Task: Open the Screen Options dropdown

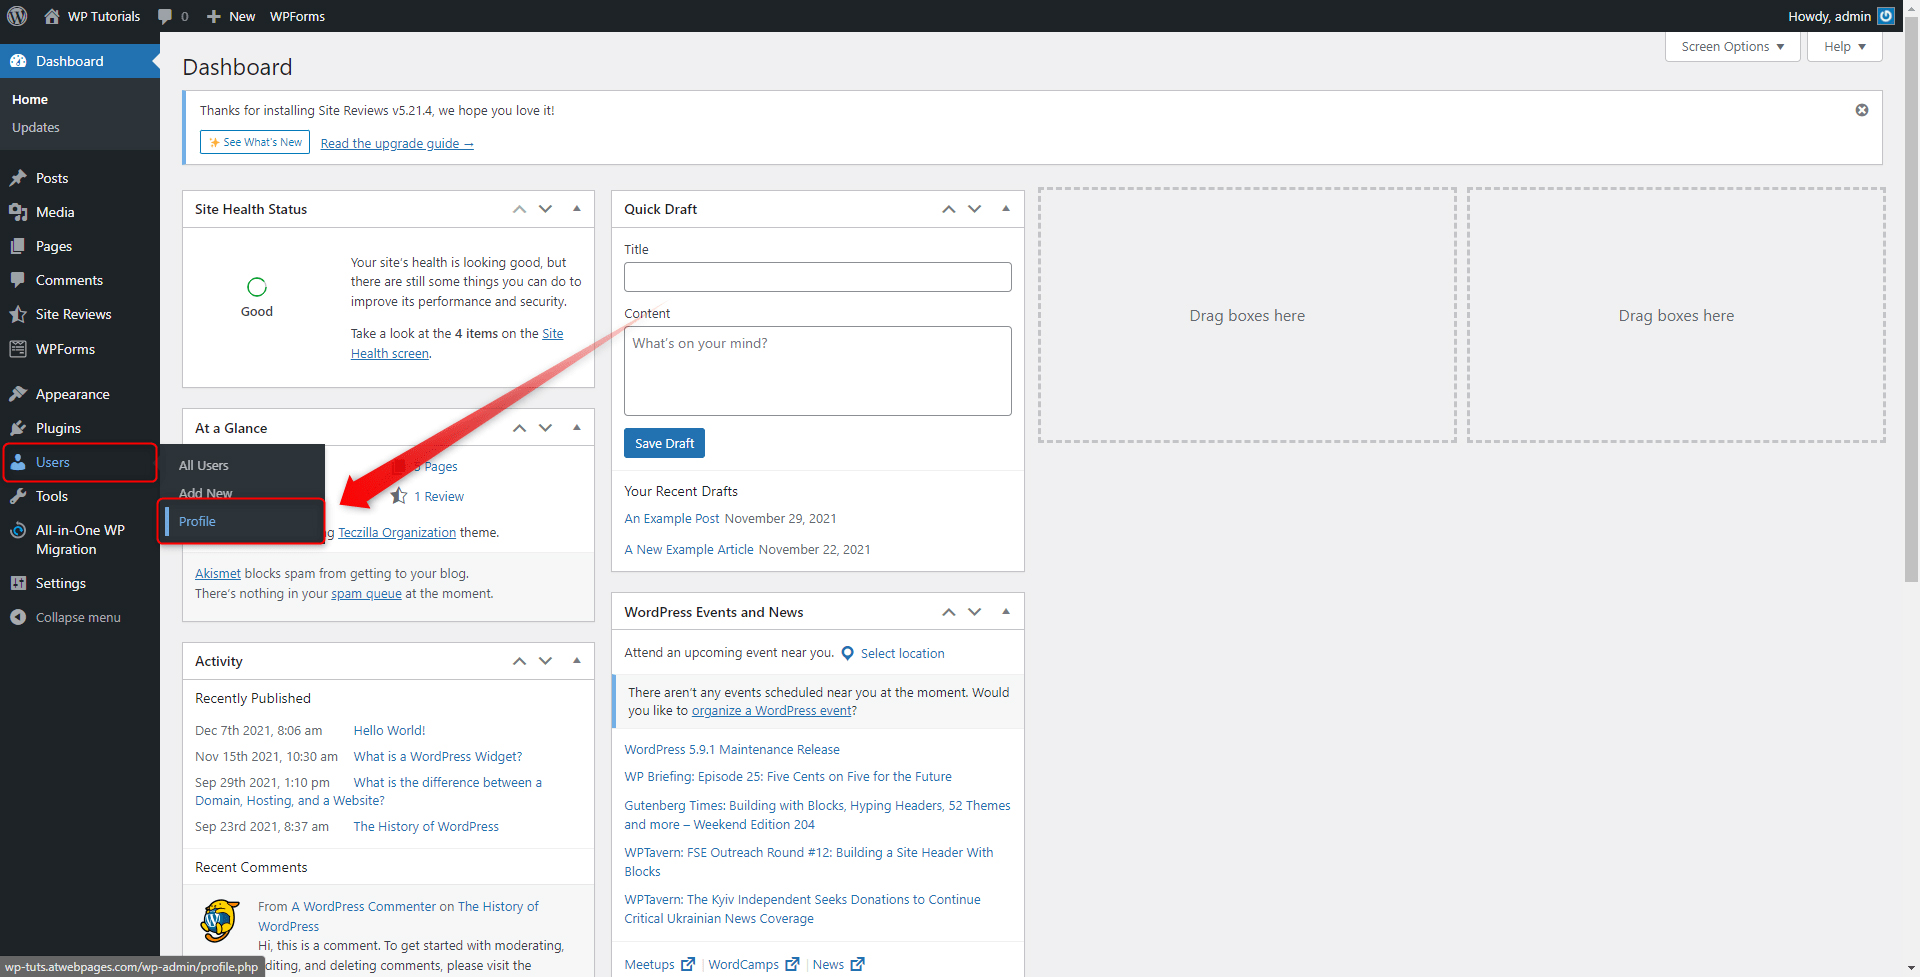Action: [x=1732, y=47]
